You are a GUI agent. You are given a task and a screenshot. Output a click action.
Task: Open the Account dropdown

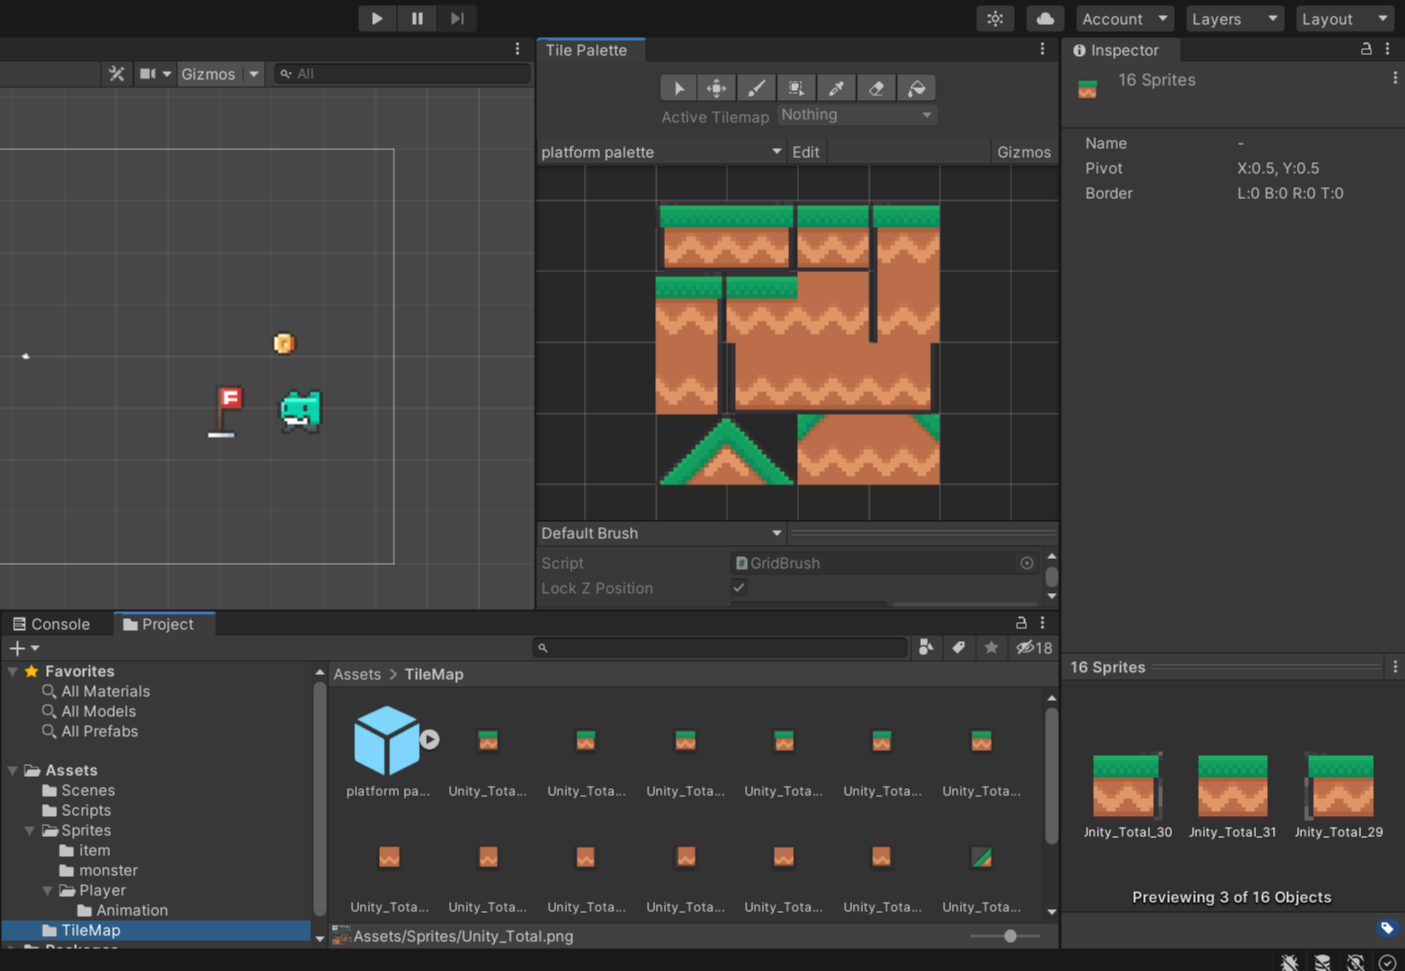coord(1124,19)
